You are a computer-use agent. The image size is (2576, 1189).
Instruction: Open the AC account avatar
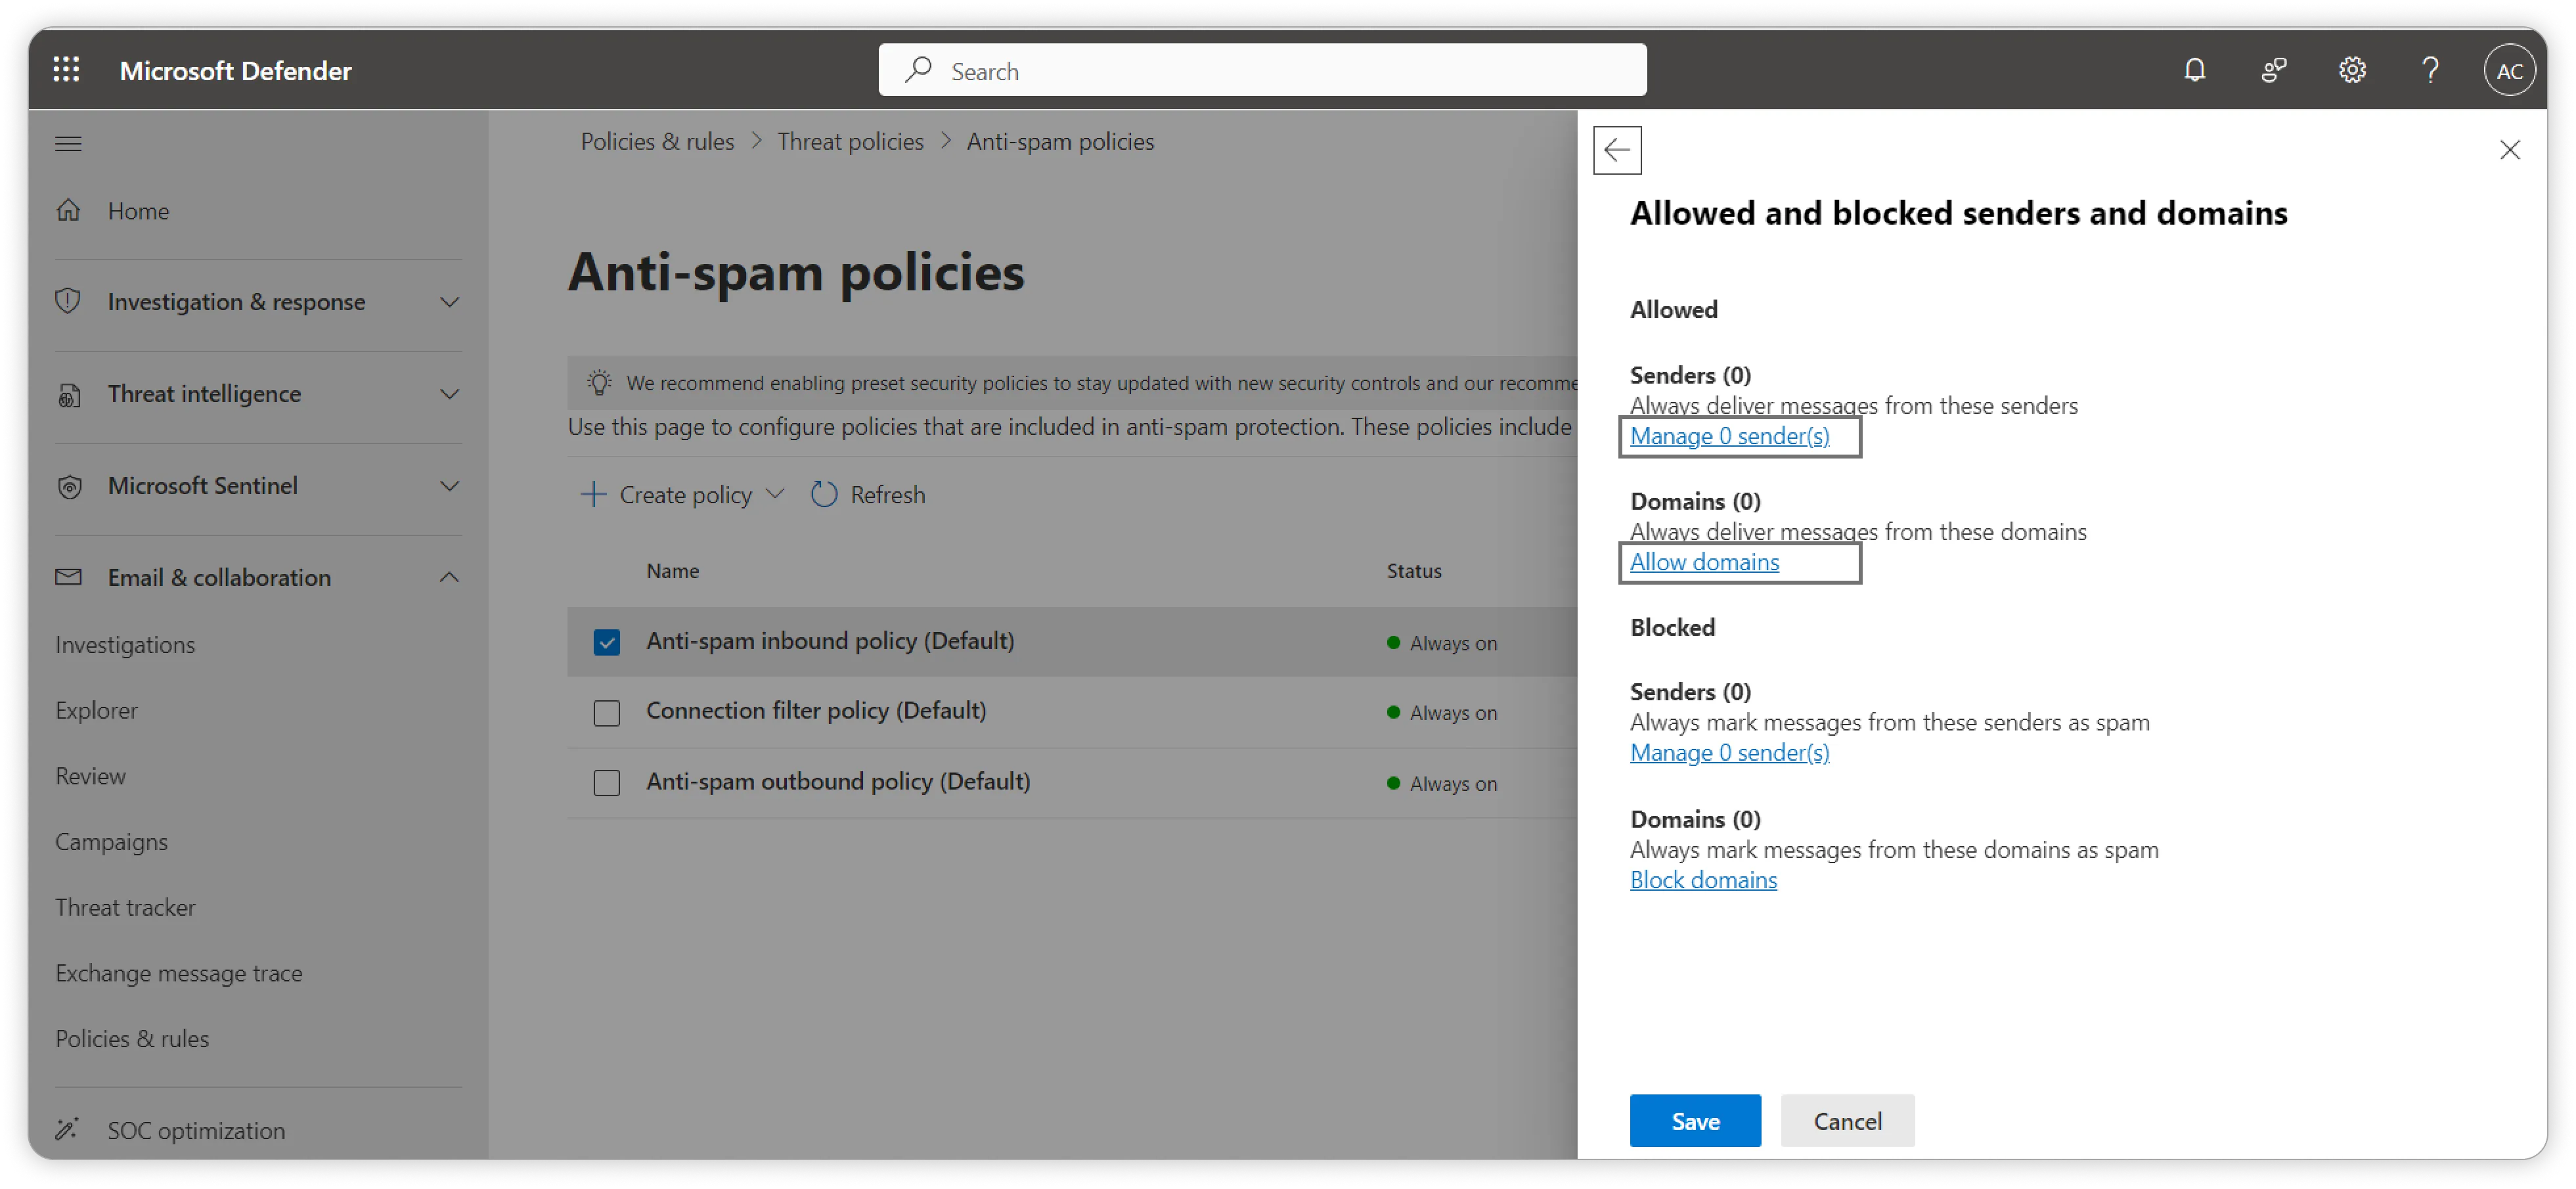tap(2509, 71)
